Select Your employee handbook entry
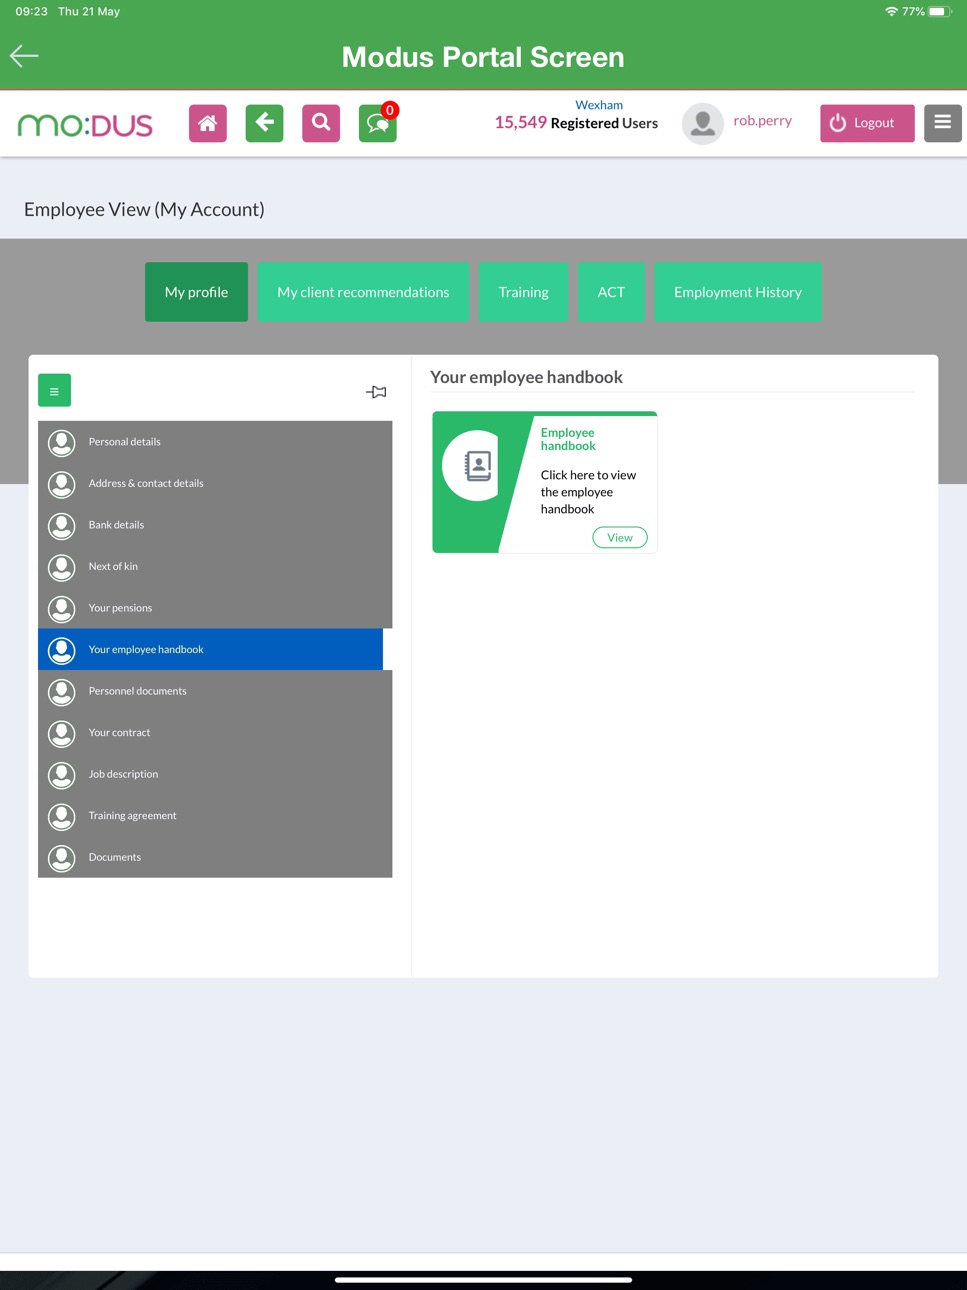This screenshot has height=1290, width=967. pos(210,650)
